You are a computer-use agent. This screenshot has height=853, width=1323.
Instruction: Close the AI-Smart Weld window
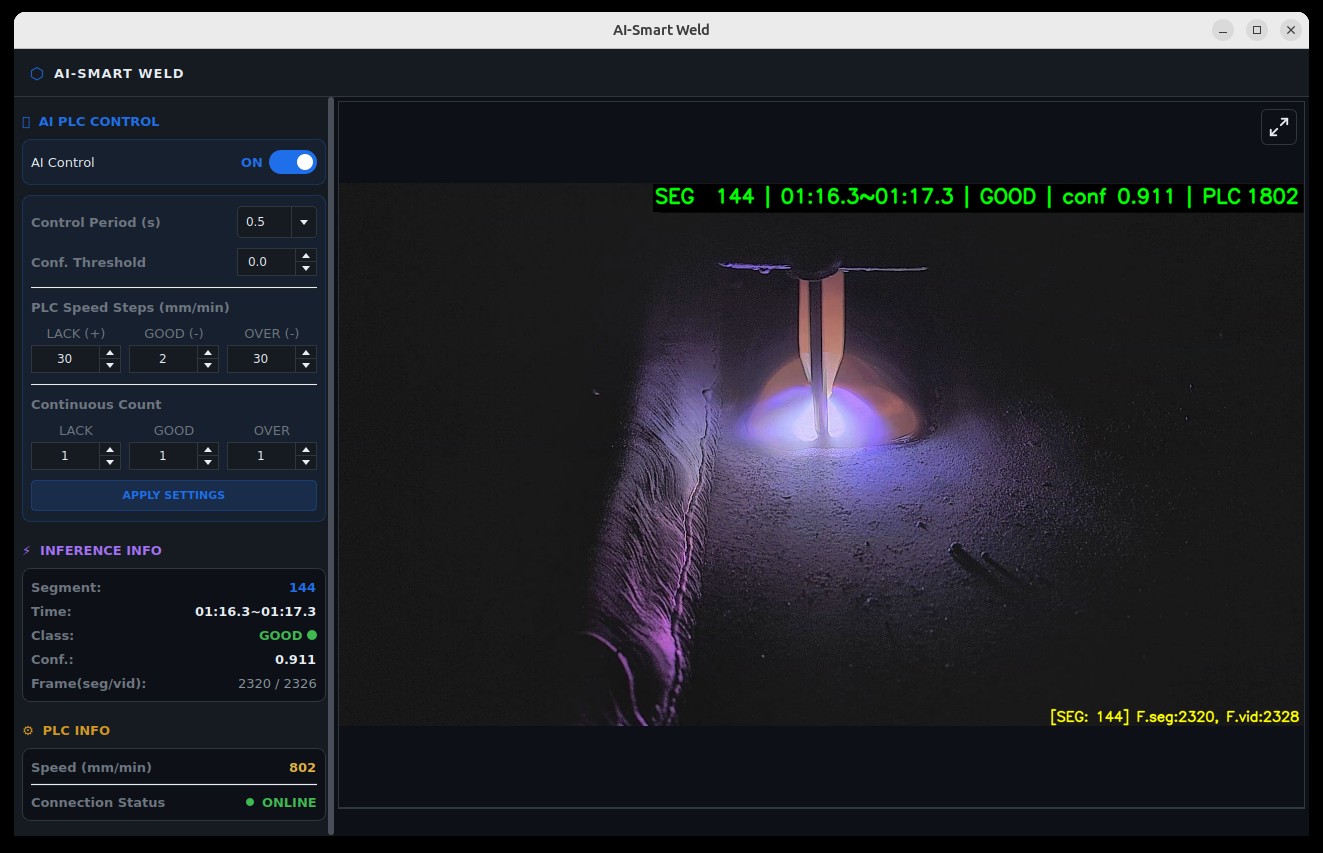pos(1291,30)
